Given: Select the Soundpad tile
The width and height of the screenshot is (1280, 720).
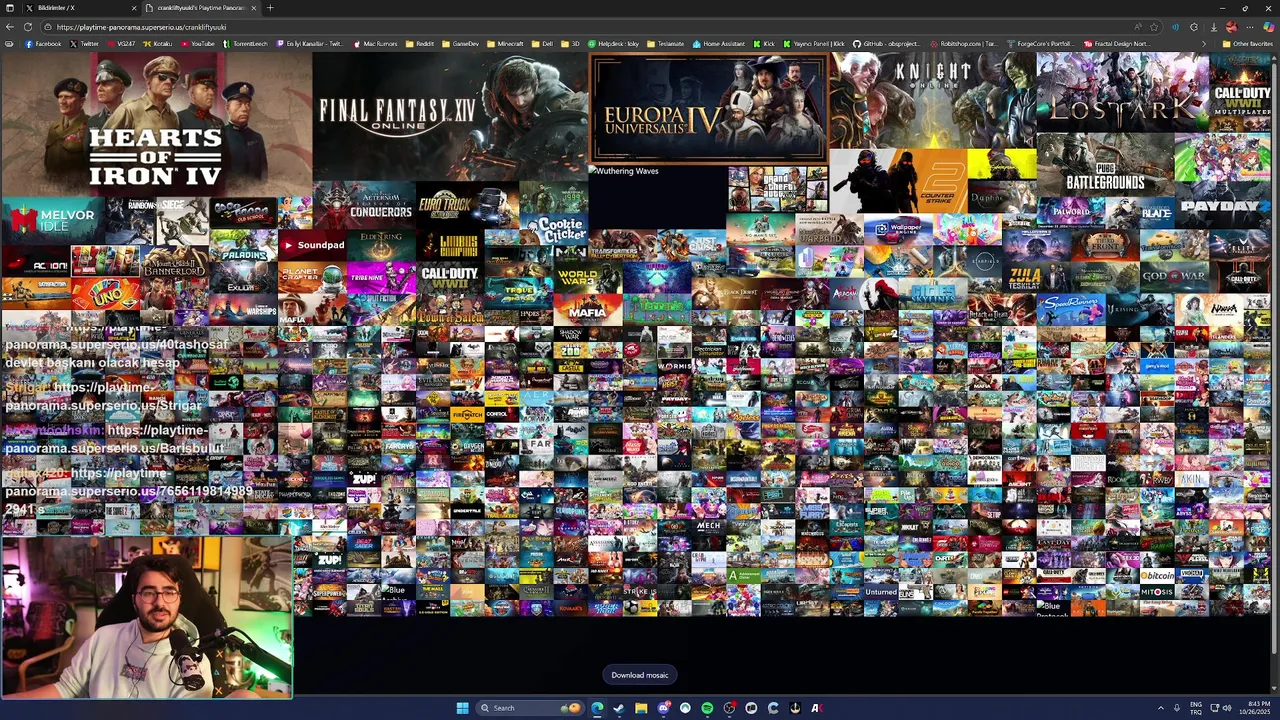Looking at the screenshot, I should tap(312, 245).
